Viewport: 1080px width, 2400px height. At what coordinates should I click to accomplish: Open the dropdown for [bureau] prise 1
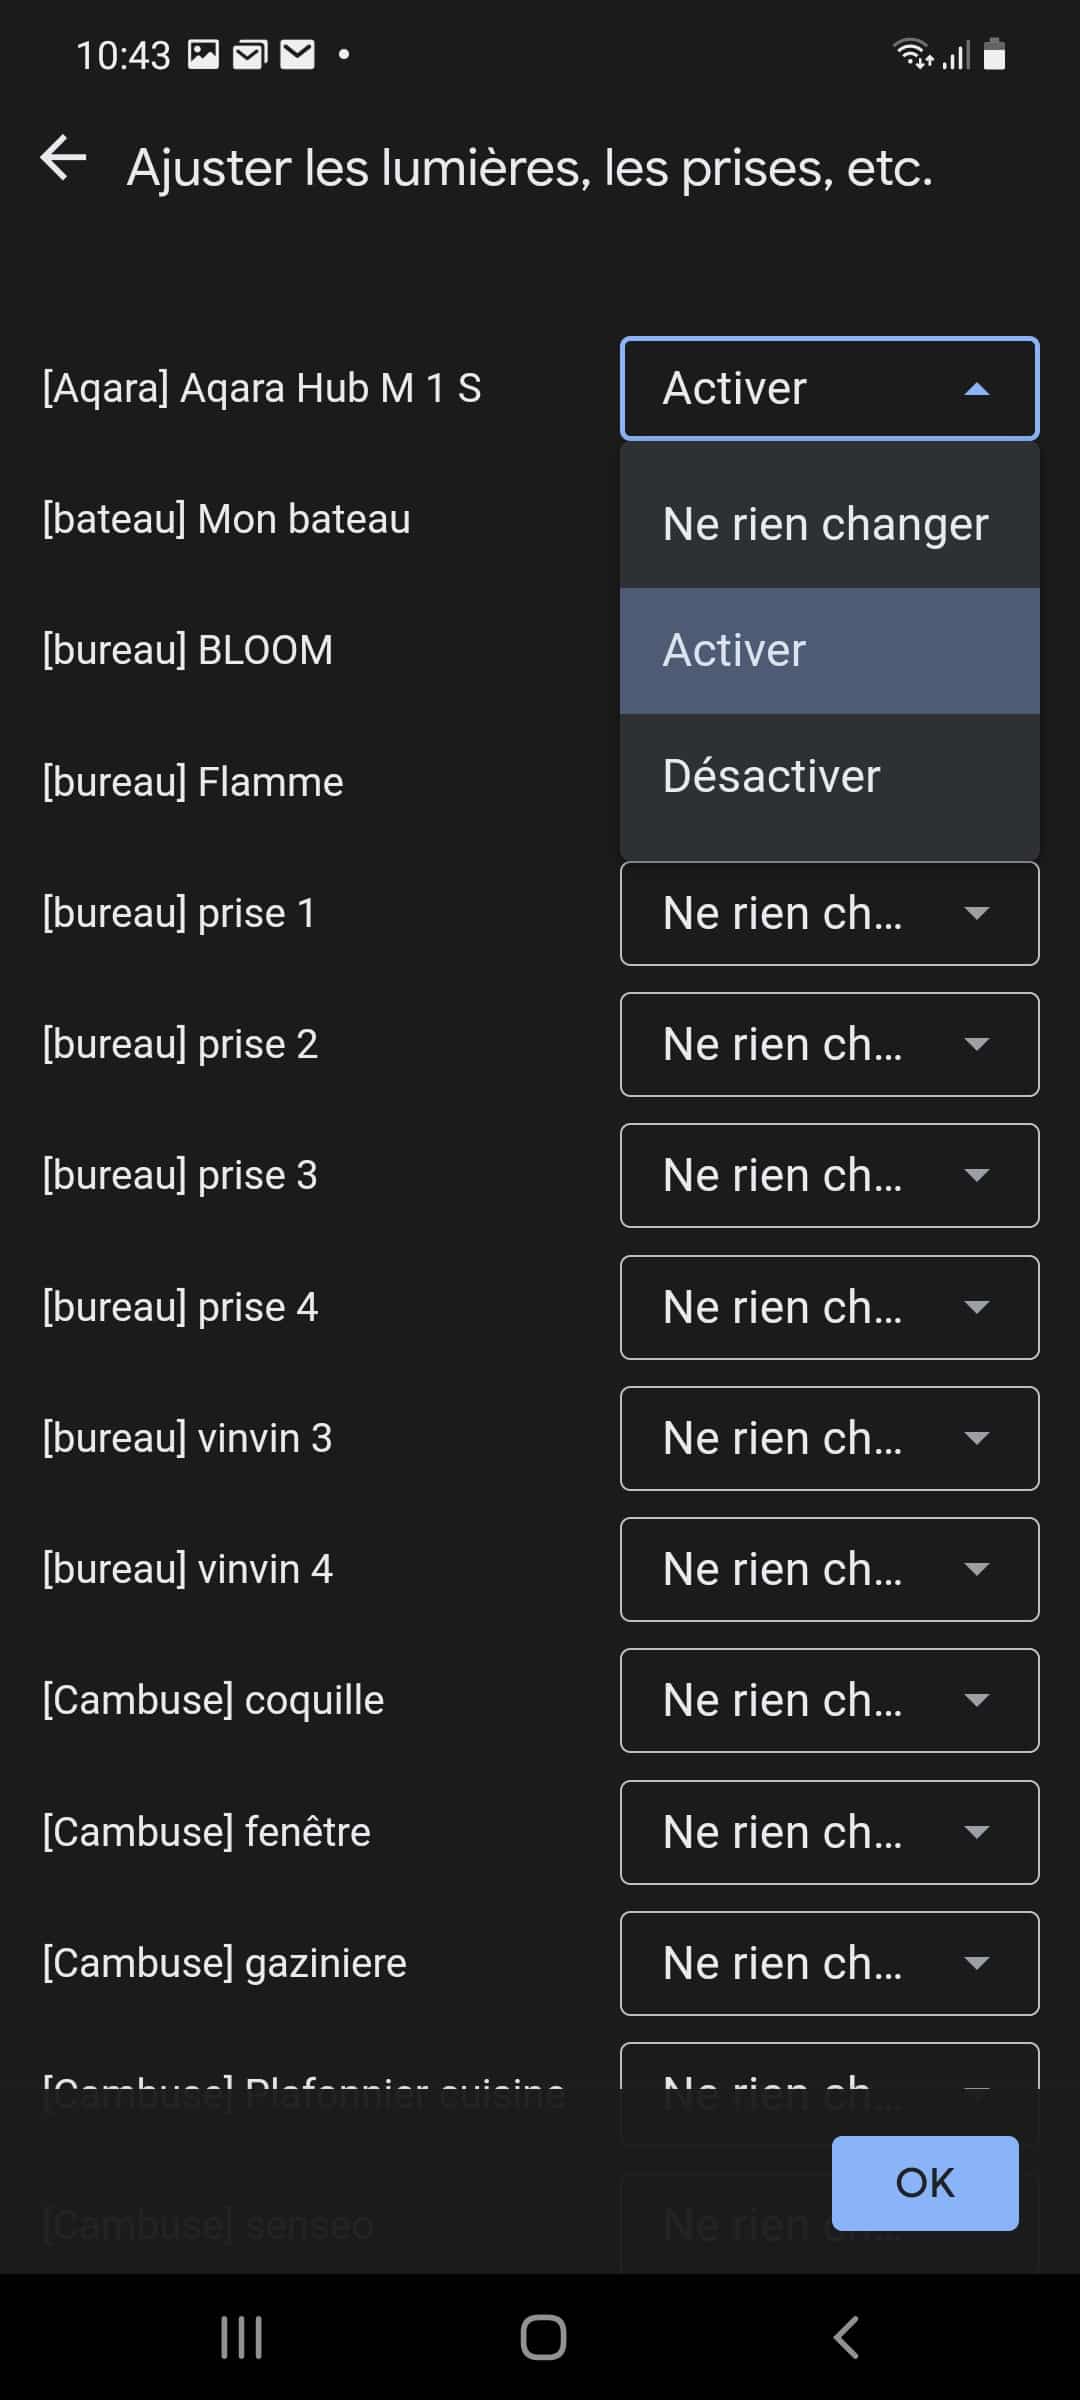tap(829, 913)
